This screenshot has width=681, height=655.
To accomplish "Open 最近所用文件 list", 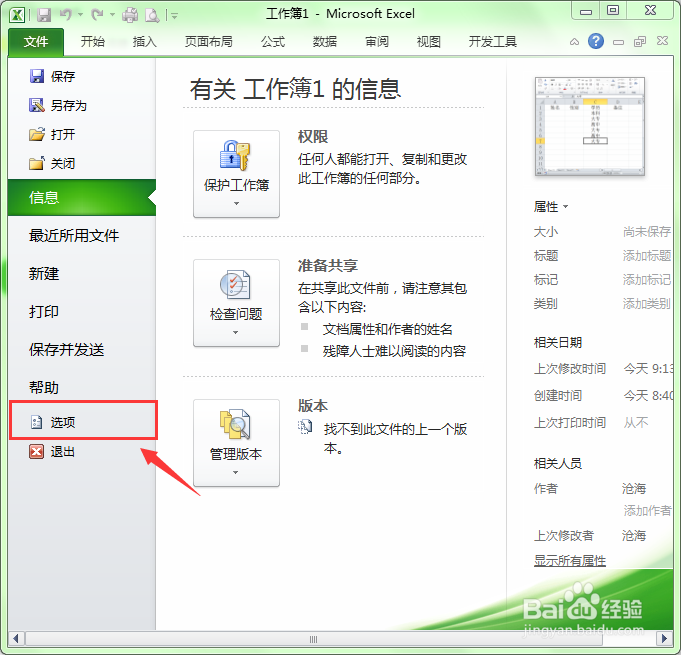I will pyautogui.click(x=74, y=235).
